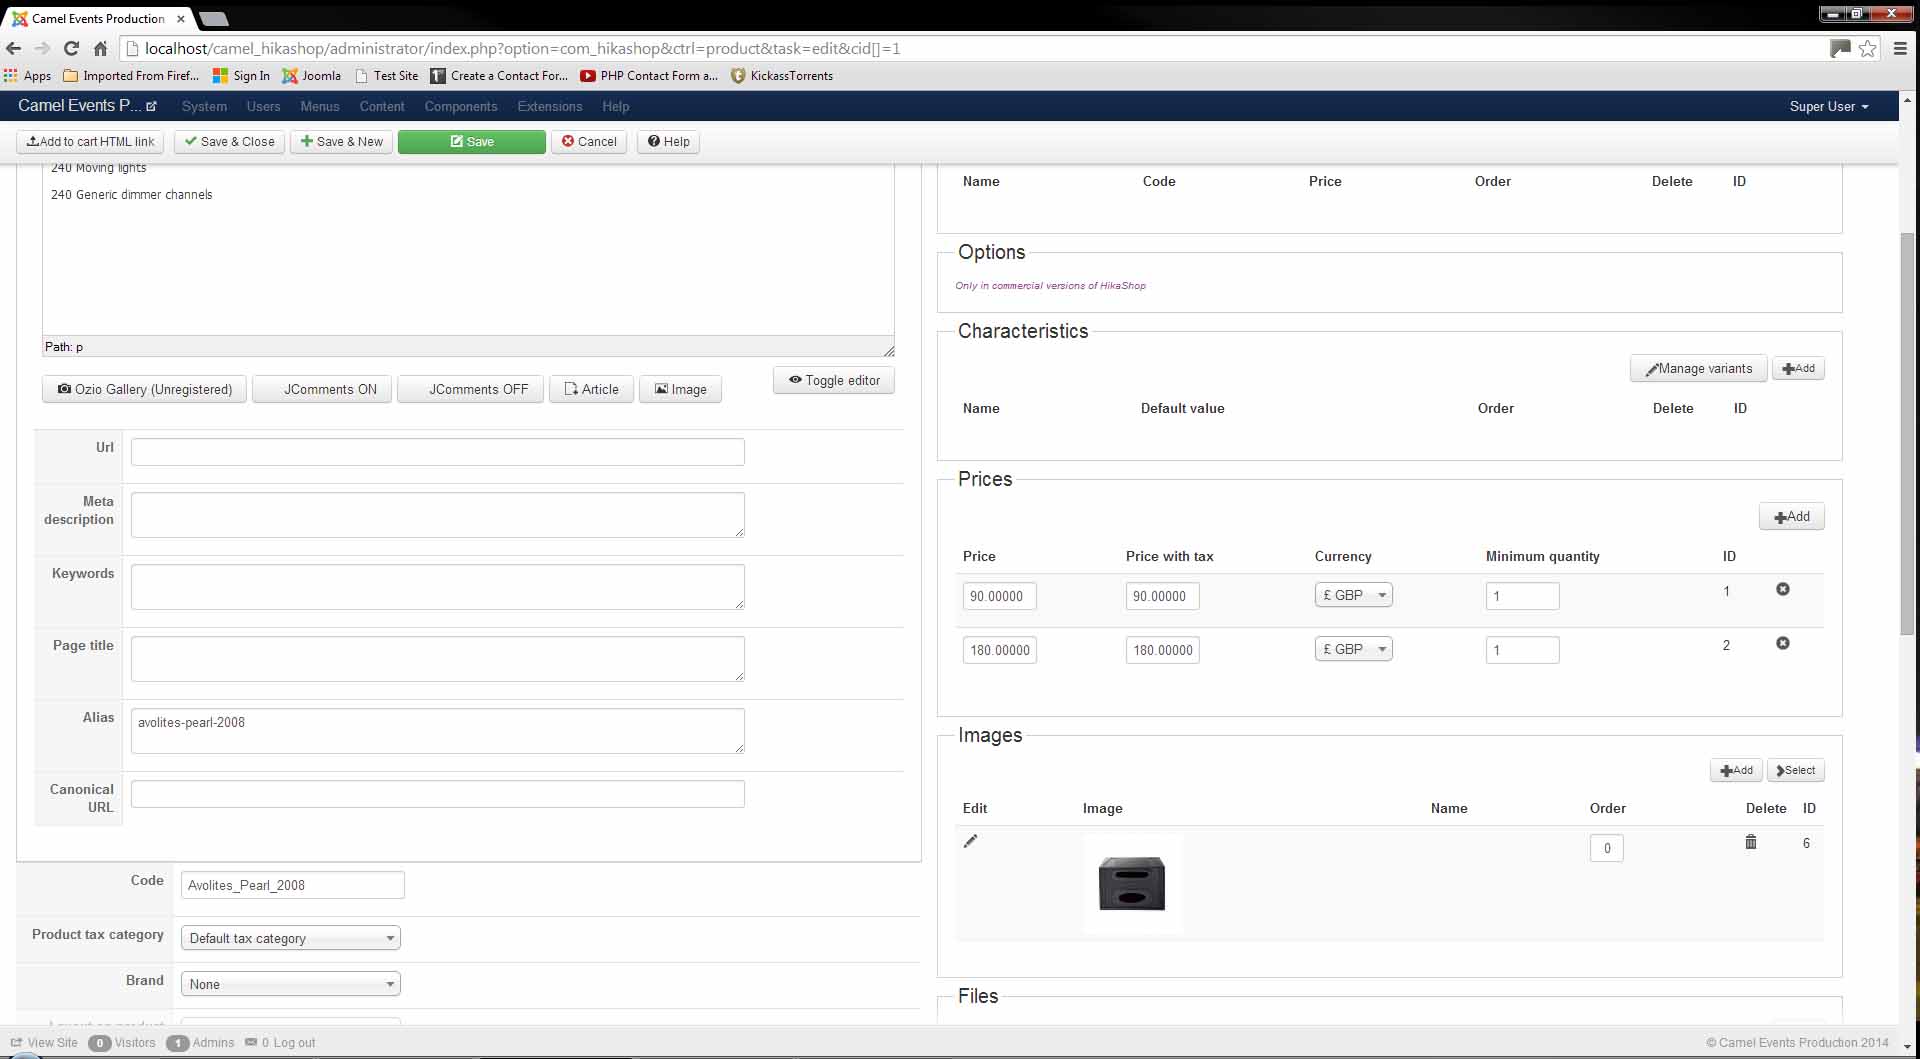Reload the page with the browser refresh icon
Screen dimensions: 1920x1059
pos(71,48)
